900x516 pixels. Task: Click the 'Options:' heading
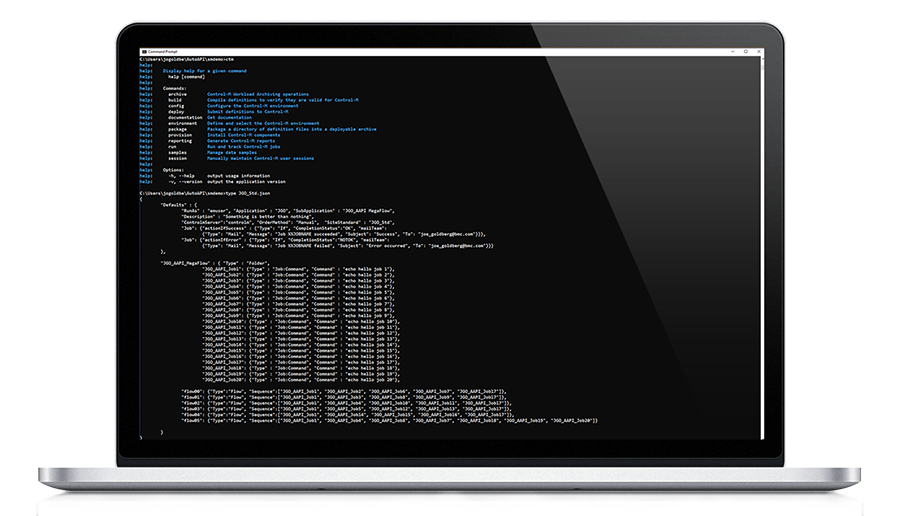click(173, 170)
